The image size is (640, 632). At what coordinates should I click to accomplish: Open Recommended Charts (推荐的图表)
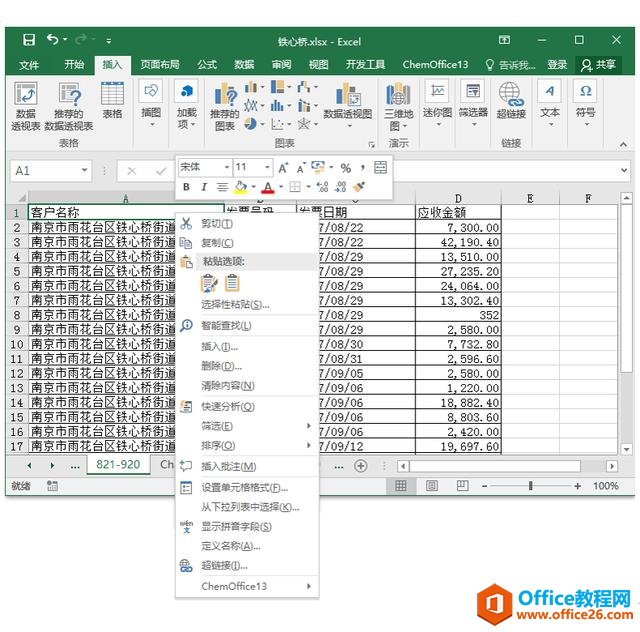point(225,107)
